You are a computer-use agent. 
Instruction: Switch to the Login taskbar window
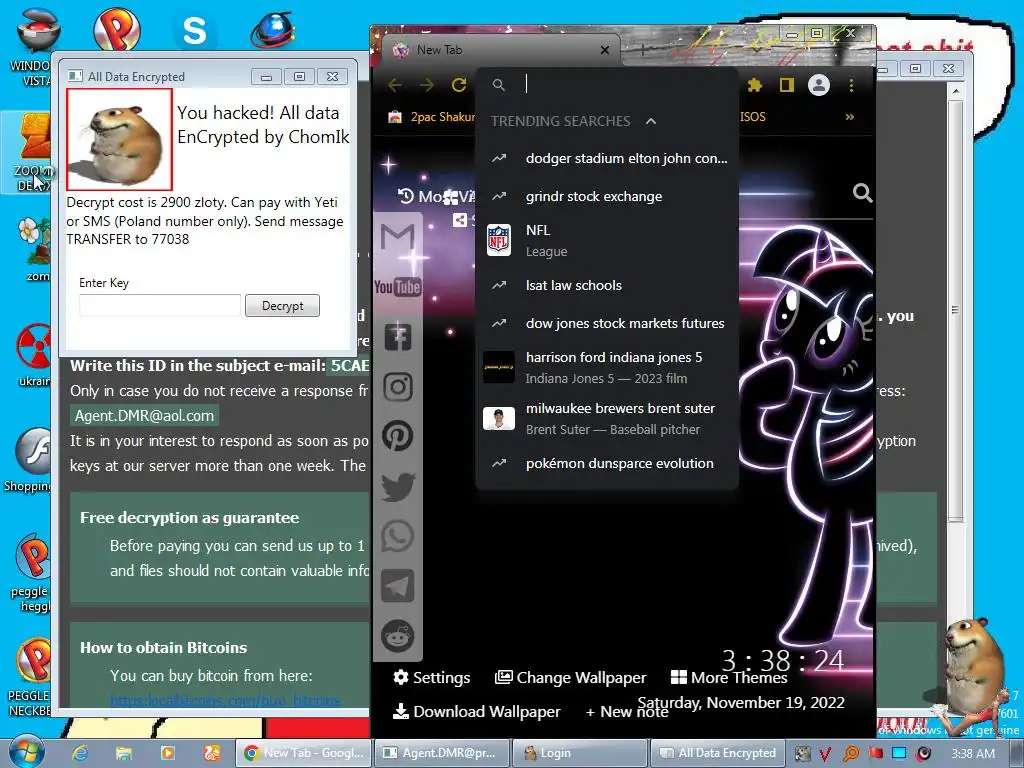pos(579,753)
